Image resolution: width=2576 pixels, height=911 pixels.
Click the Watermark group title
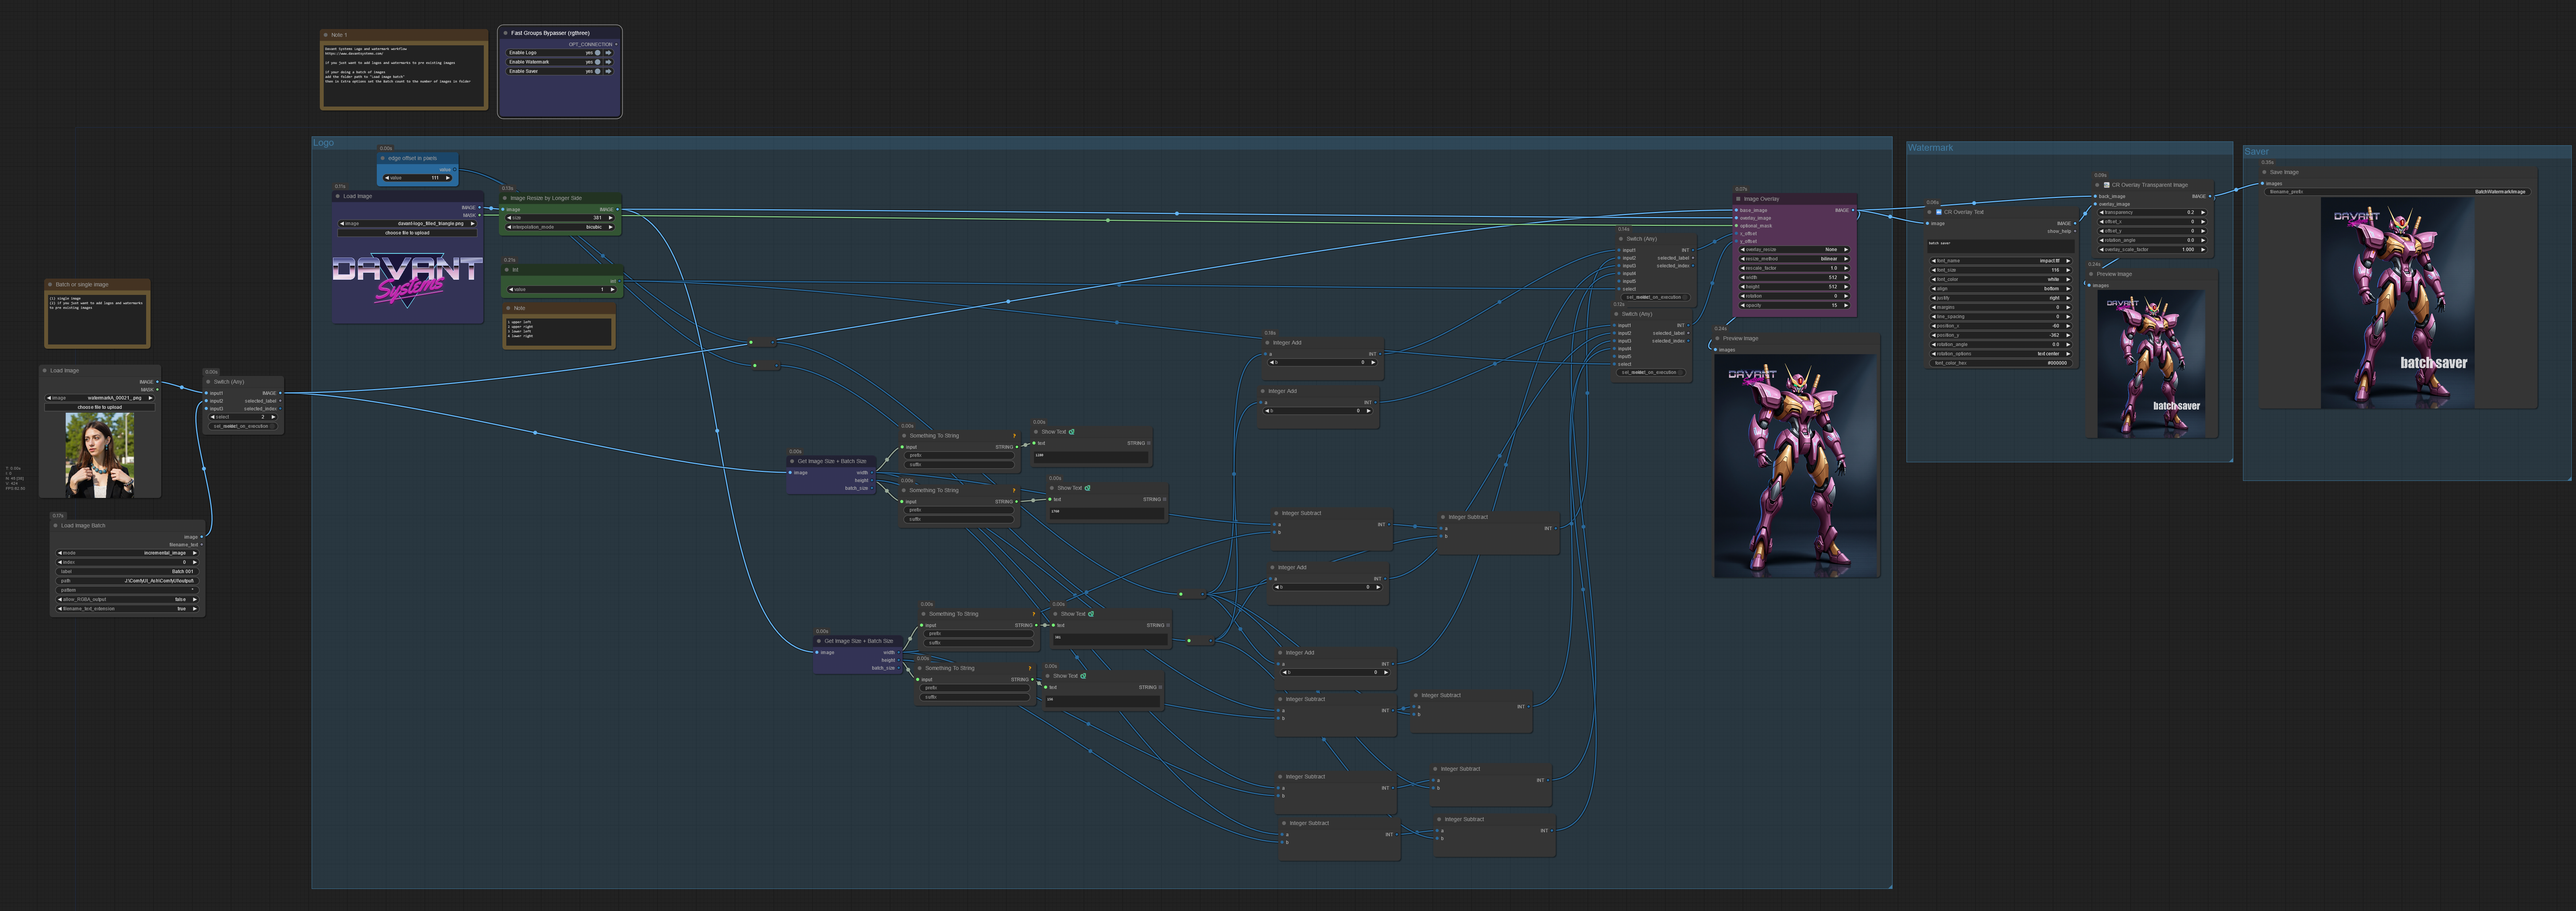pyautogui.click(x=1930, y=148)
